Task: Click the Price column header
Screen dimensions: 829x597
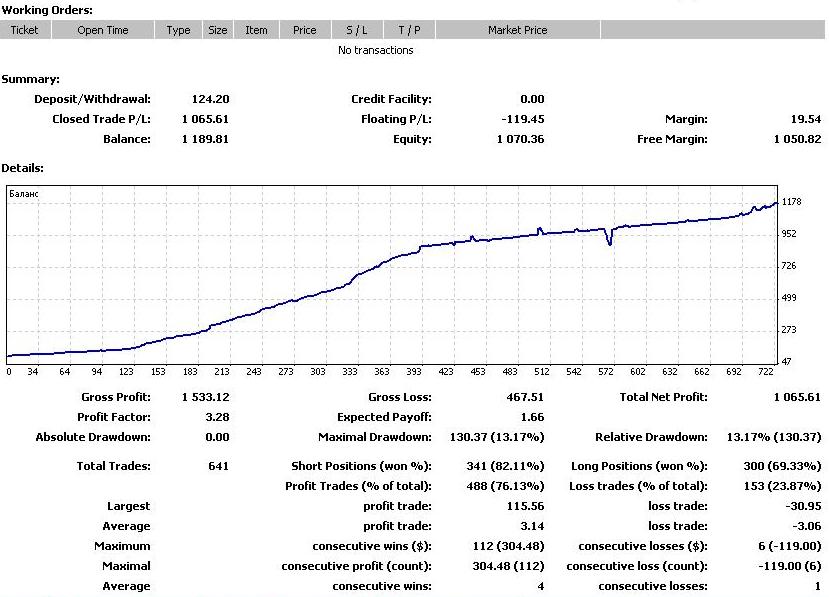Action: (305, 30)
